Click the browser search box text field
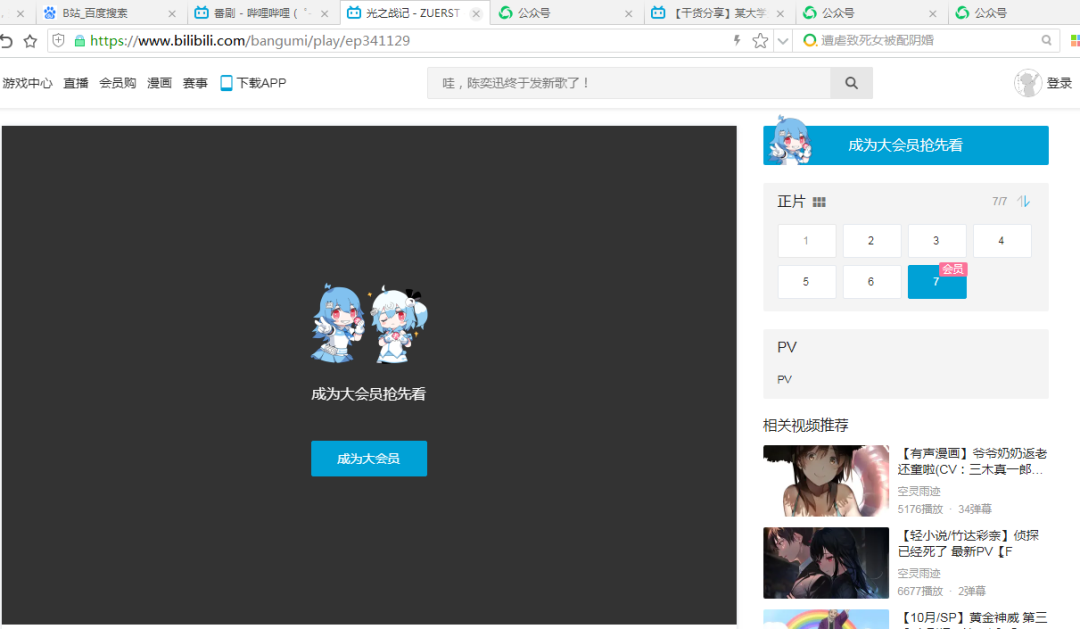 [x=928, y=41]
